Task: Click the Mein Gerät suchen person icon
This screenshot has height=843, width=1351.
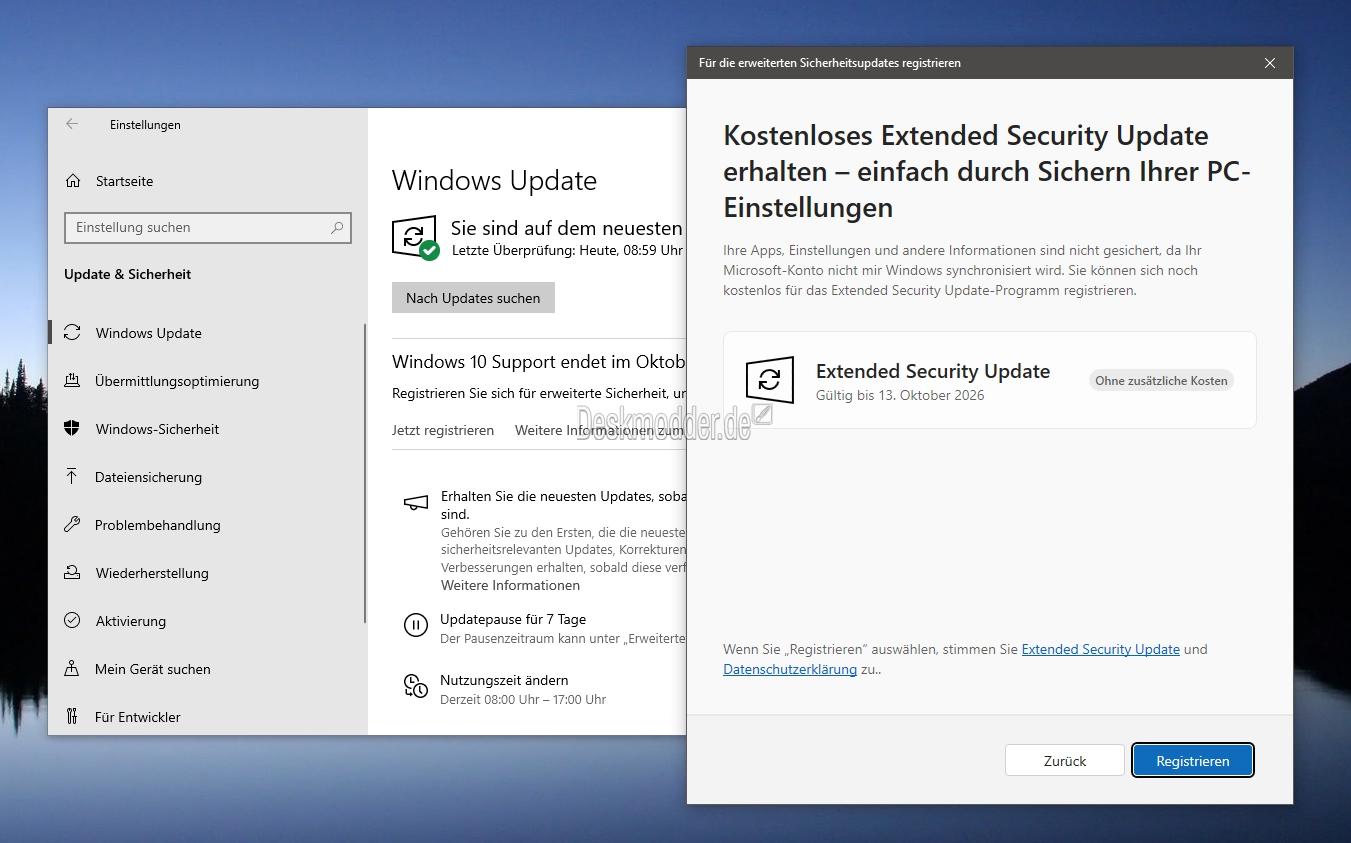Action: coord(72,669)
